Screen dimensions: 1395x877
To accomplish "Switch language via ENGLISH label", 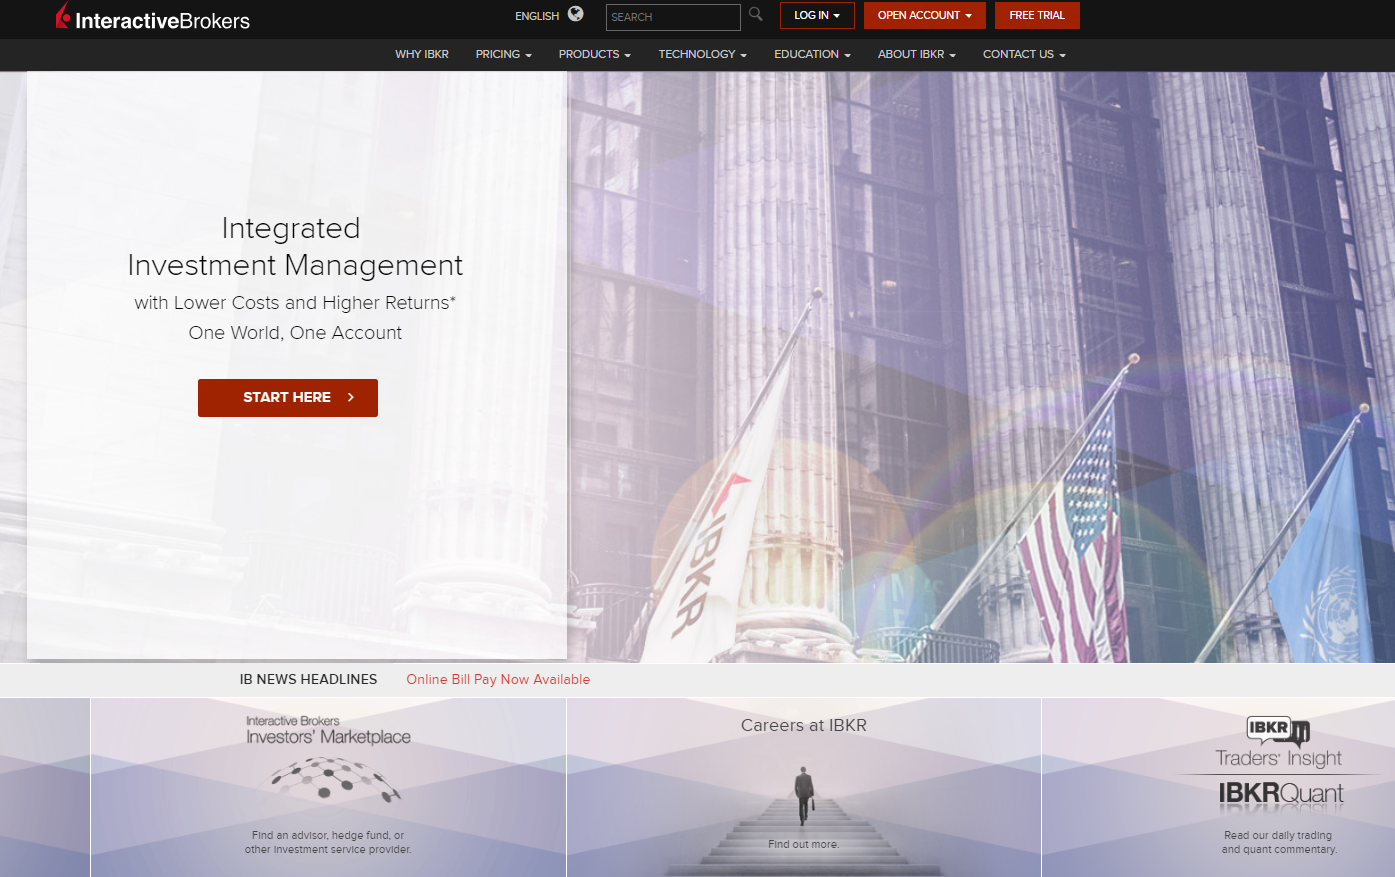I will [x=537, y=16].
